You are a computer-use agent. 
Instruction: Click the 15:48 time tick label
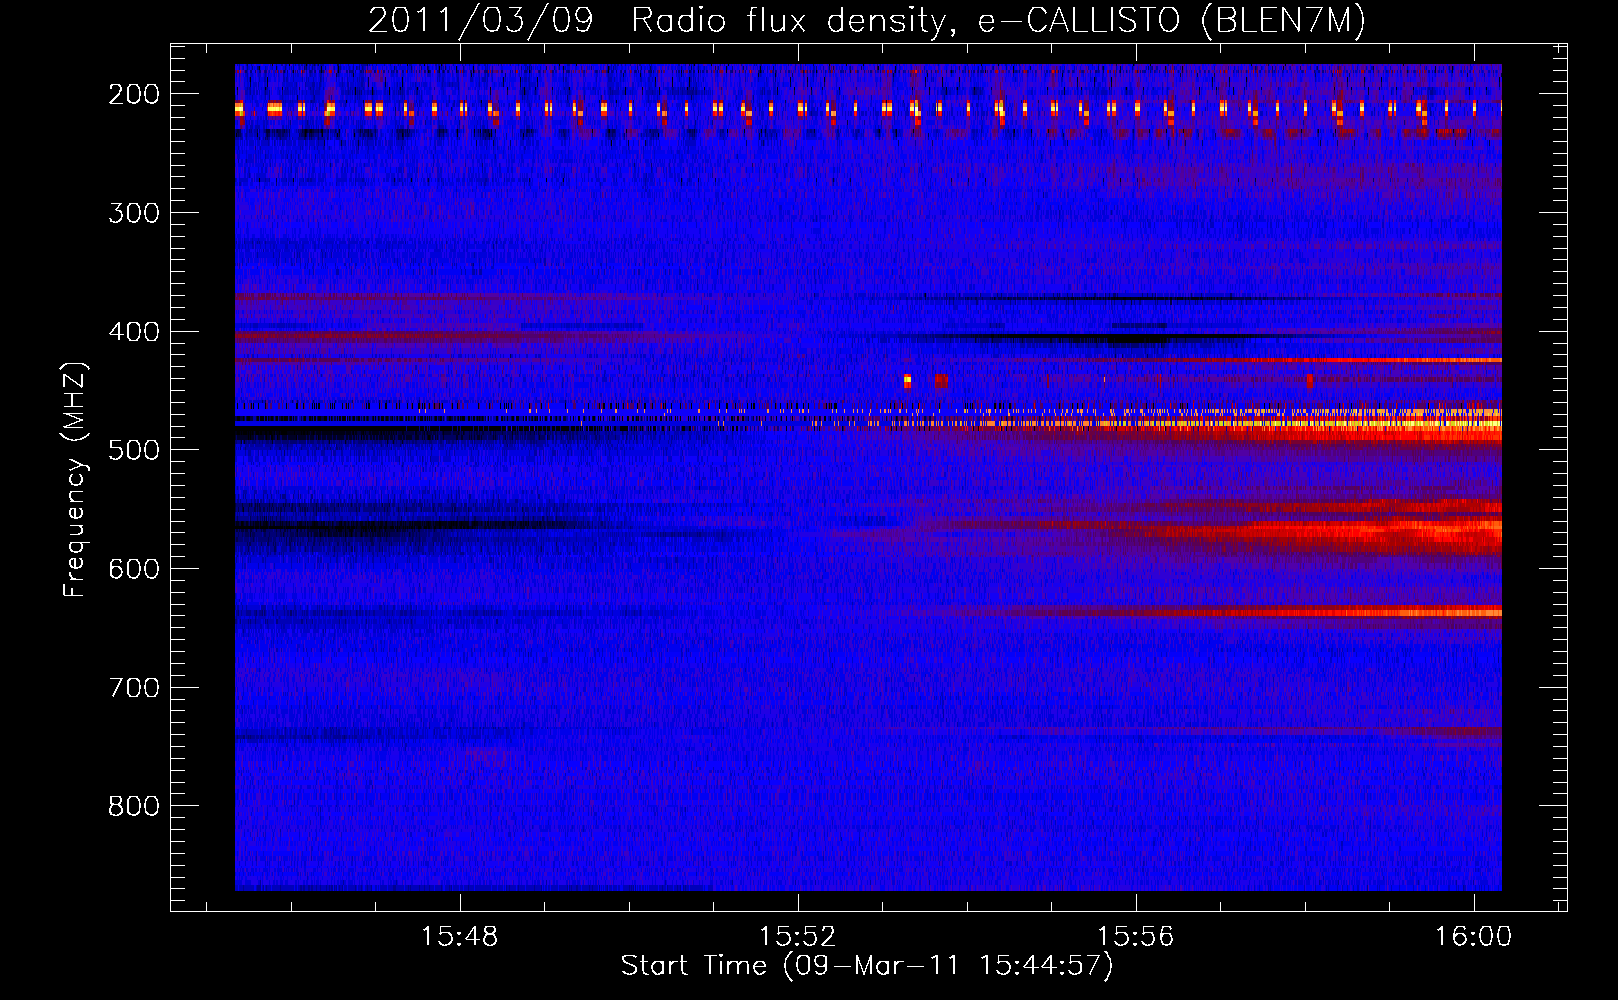[459, 937]
